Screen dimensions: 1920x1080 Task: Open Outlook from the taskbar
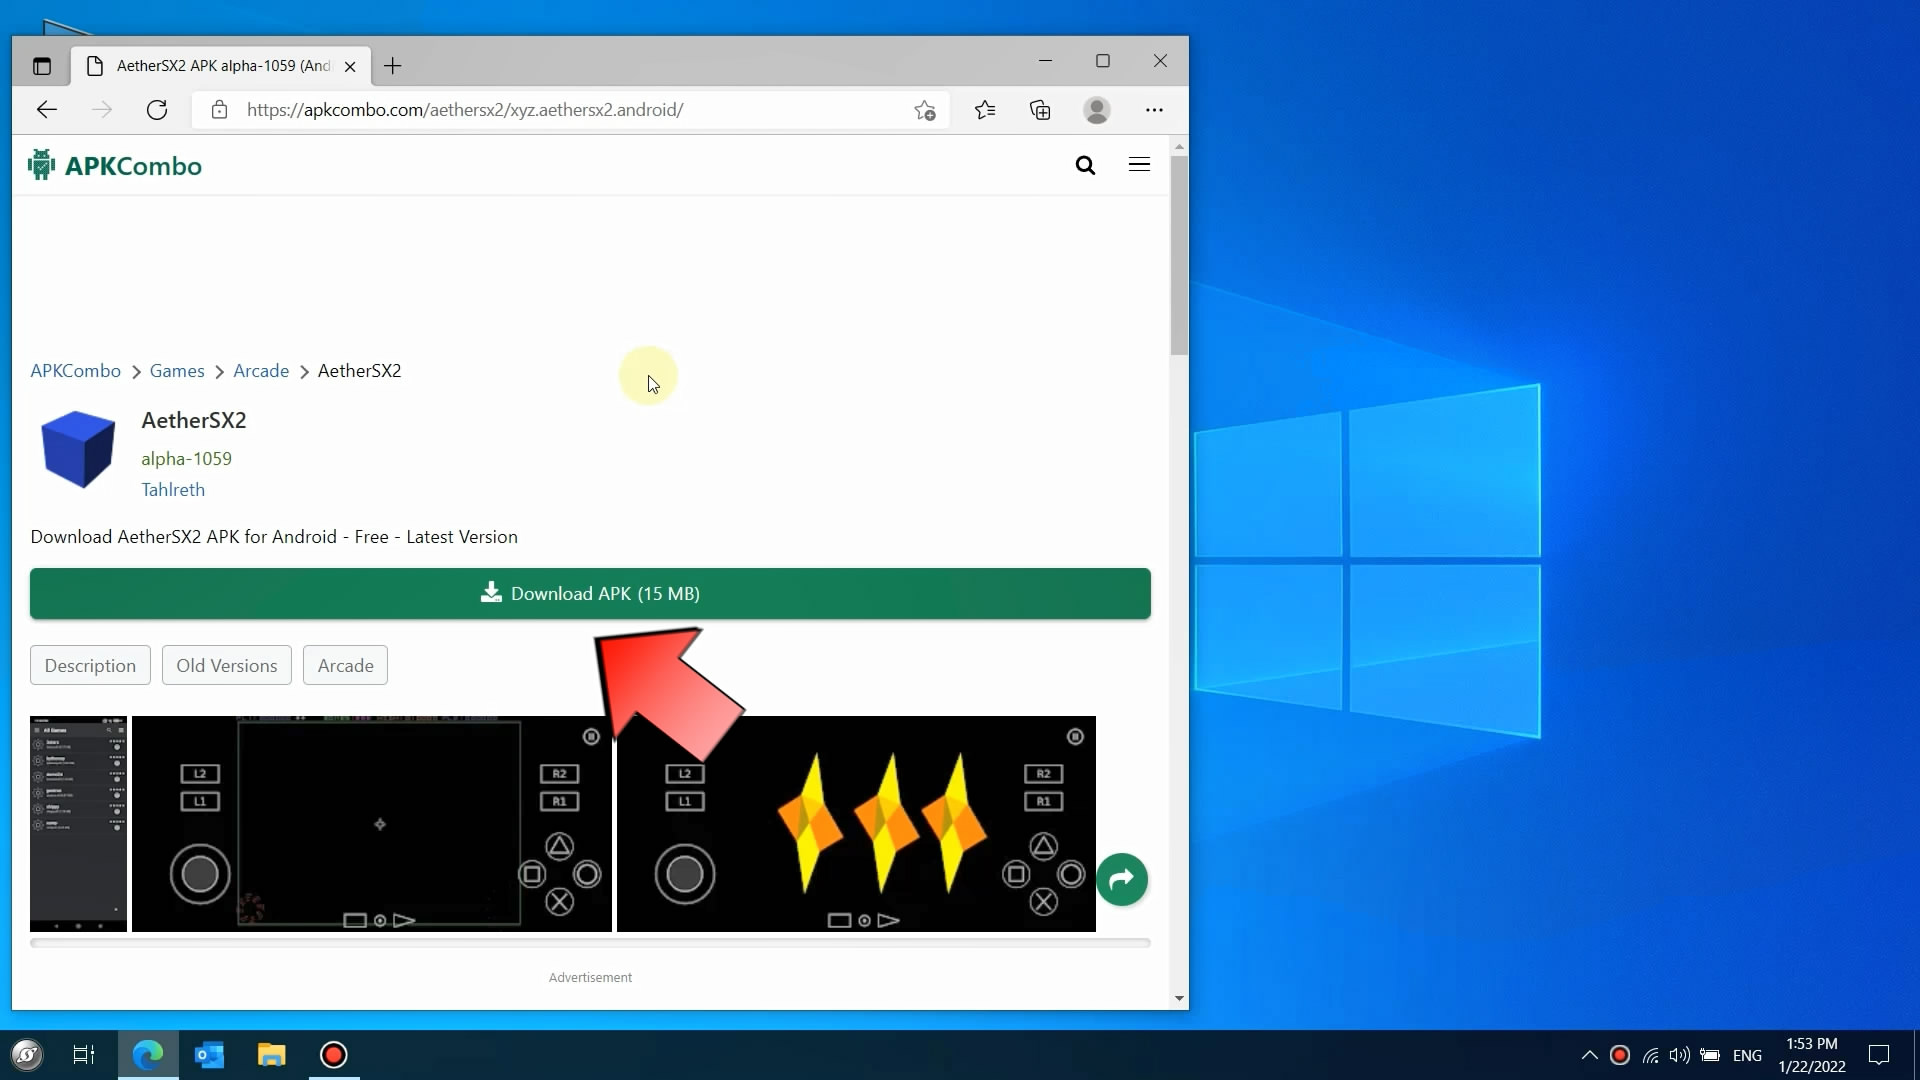coord(209,1055)
